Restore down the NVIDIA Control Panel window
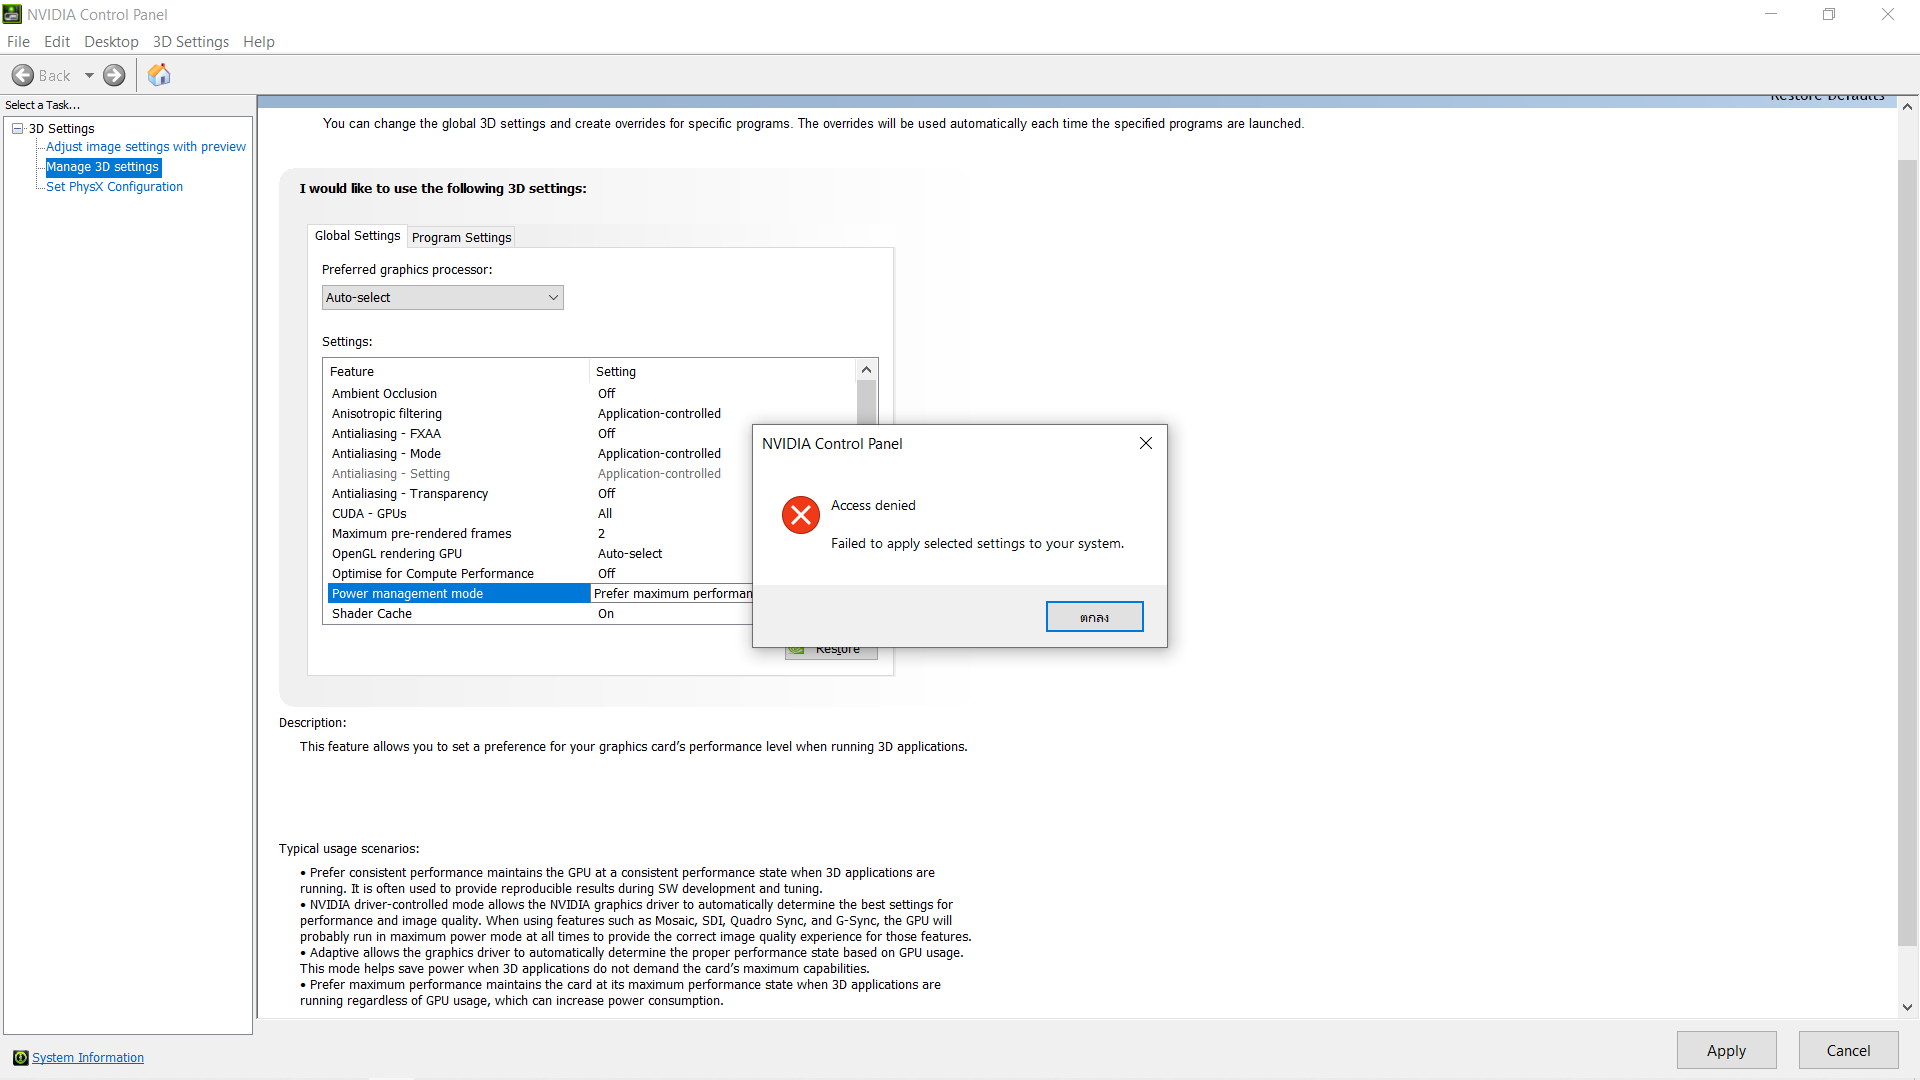 [x=1829, y=14]
